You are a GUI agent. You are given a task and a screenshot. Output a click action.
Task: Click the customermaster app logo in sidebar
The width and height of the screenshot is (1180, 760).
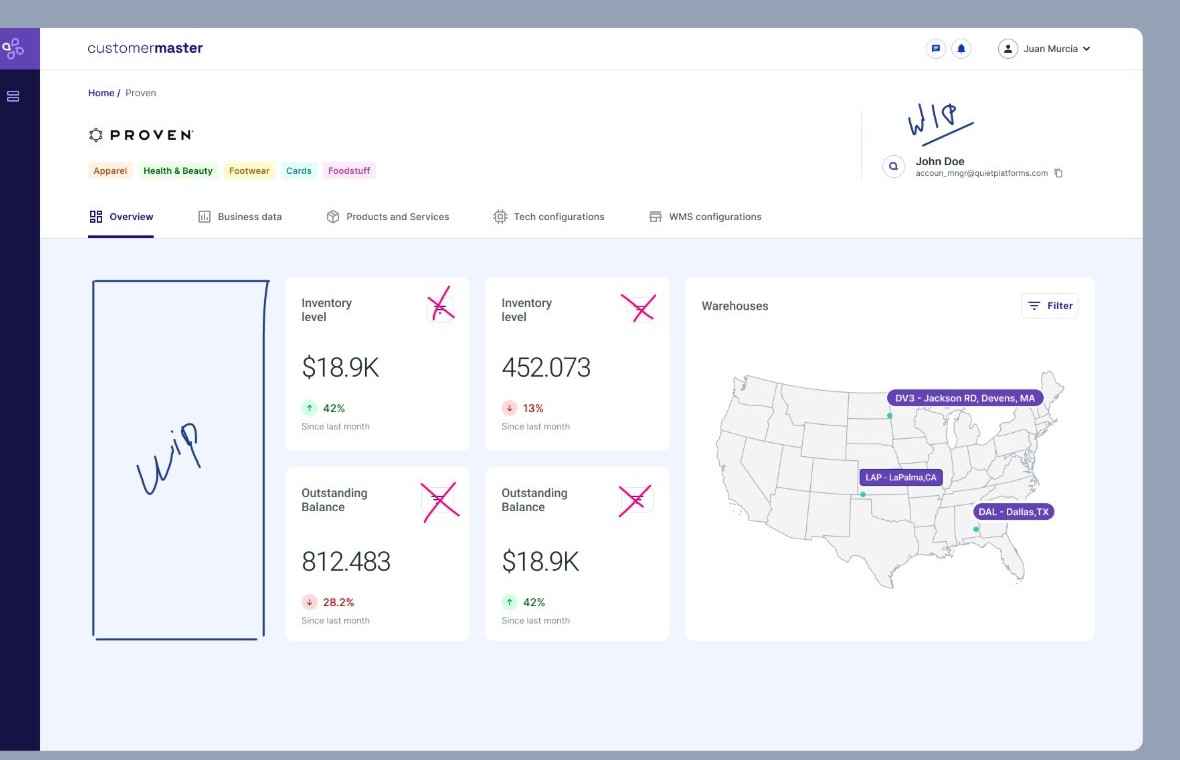(x=14, y=49)
